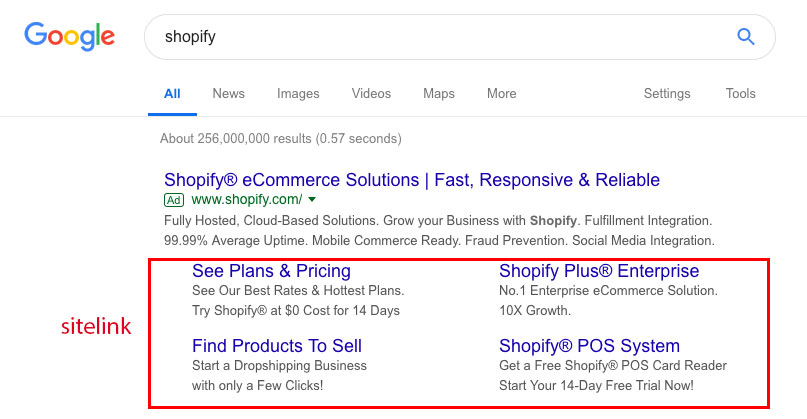
Task: Open the Find Products To Sell sitelink
Action: click(277, 345)
